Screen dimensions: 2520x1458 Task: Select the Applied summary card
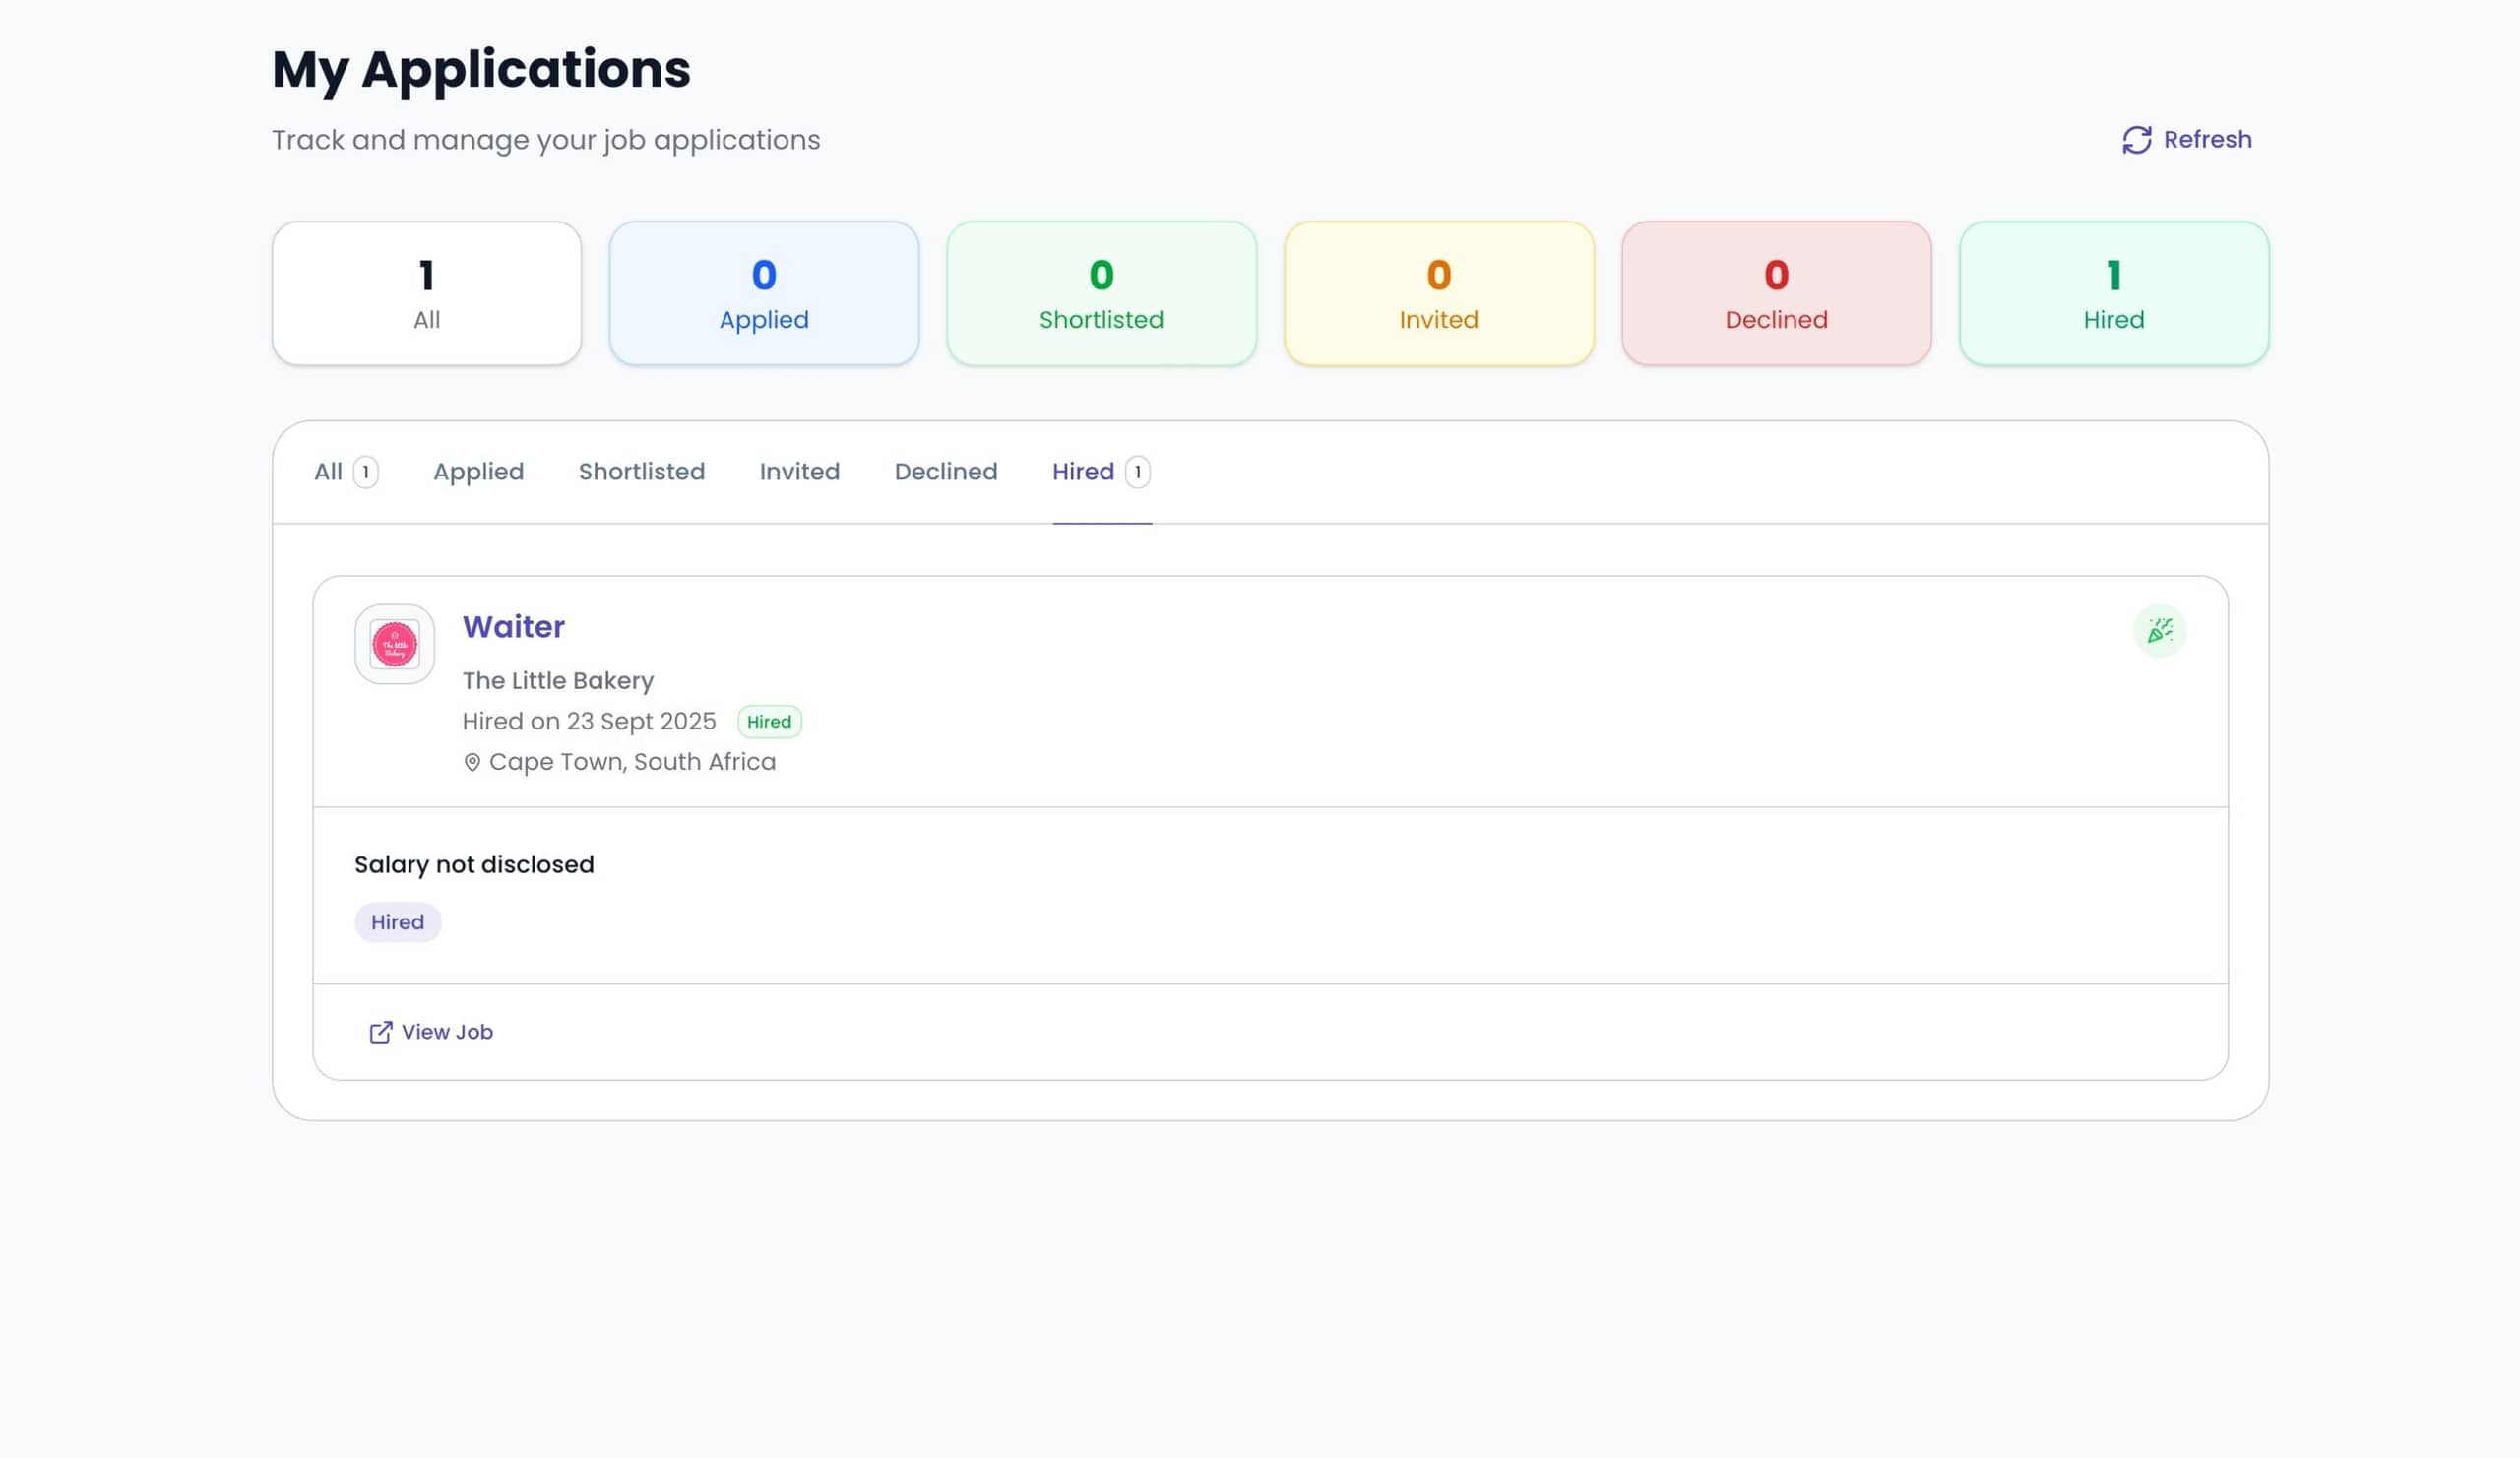pyautogui.click(x=763, y=294)
